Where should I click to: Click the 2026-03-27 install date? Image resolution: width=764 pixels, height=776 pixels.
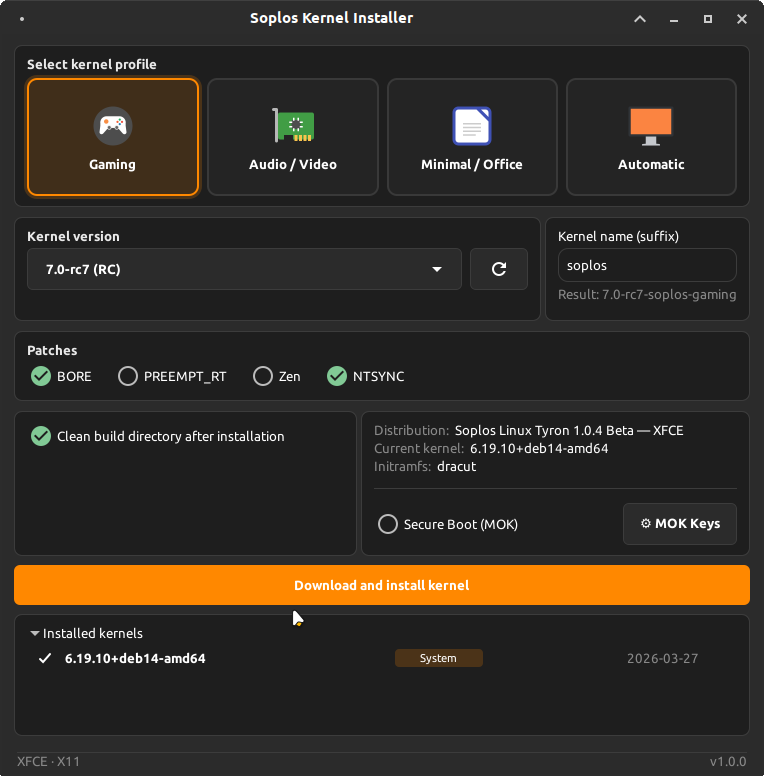tap(663, 658)
